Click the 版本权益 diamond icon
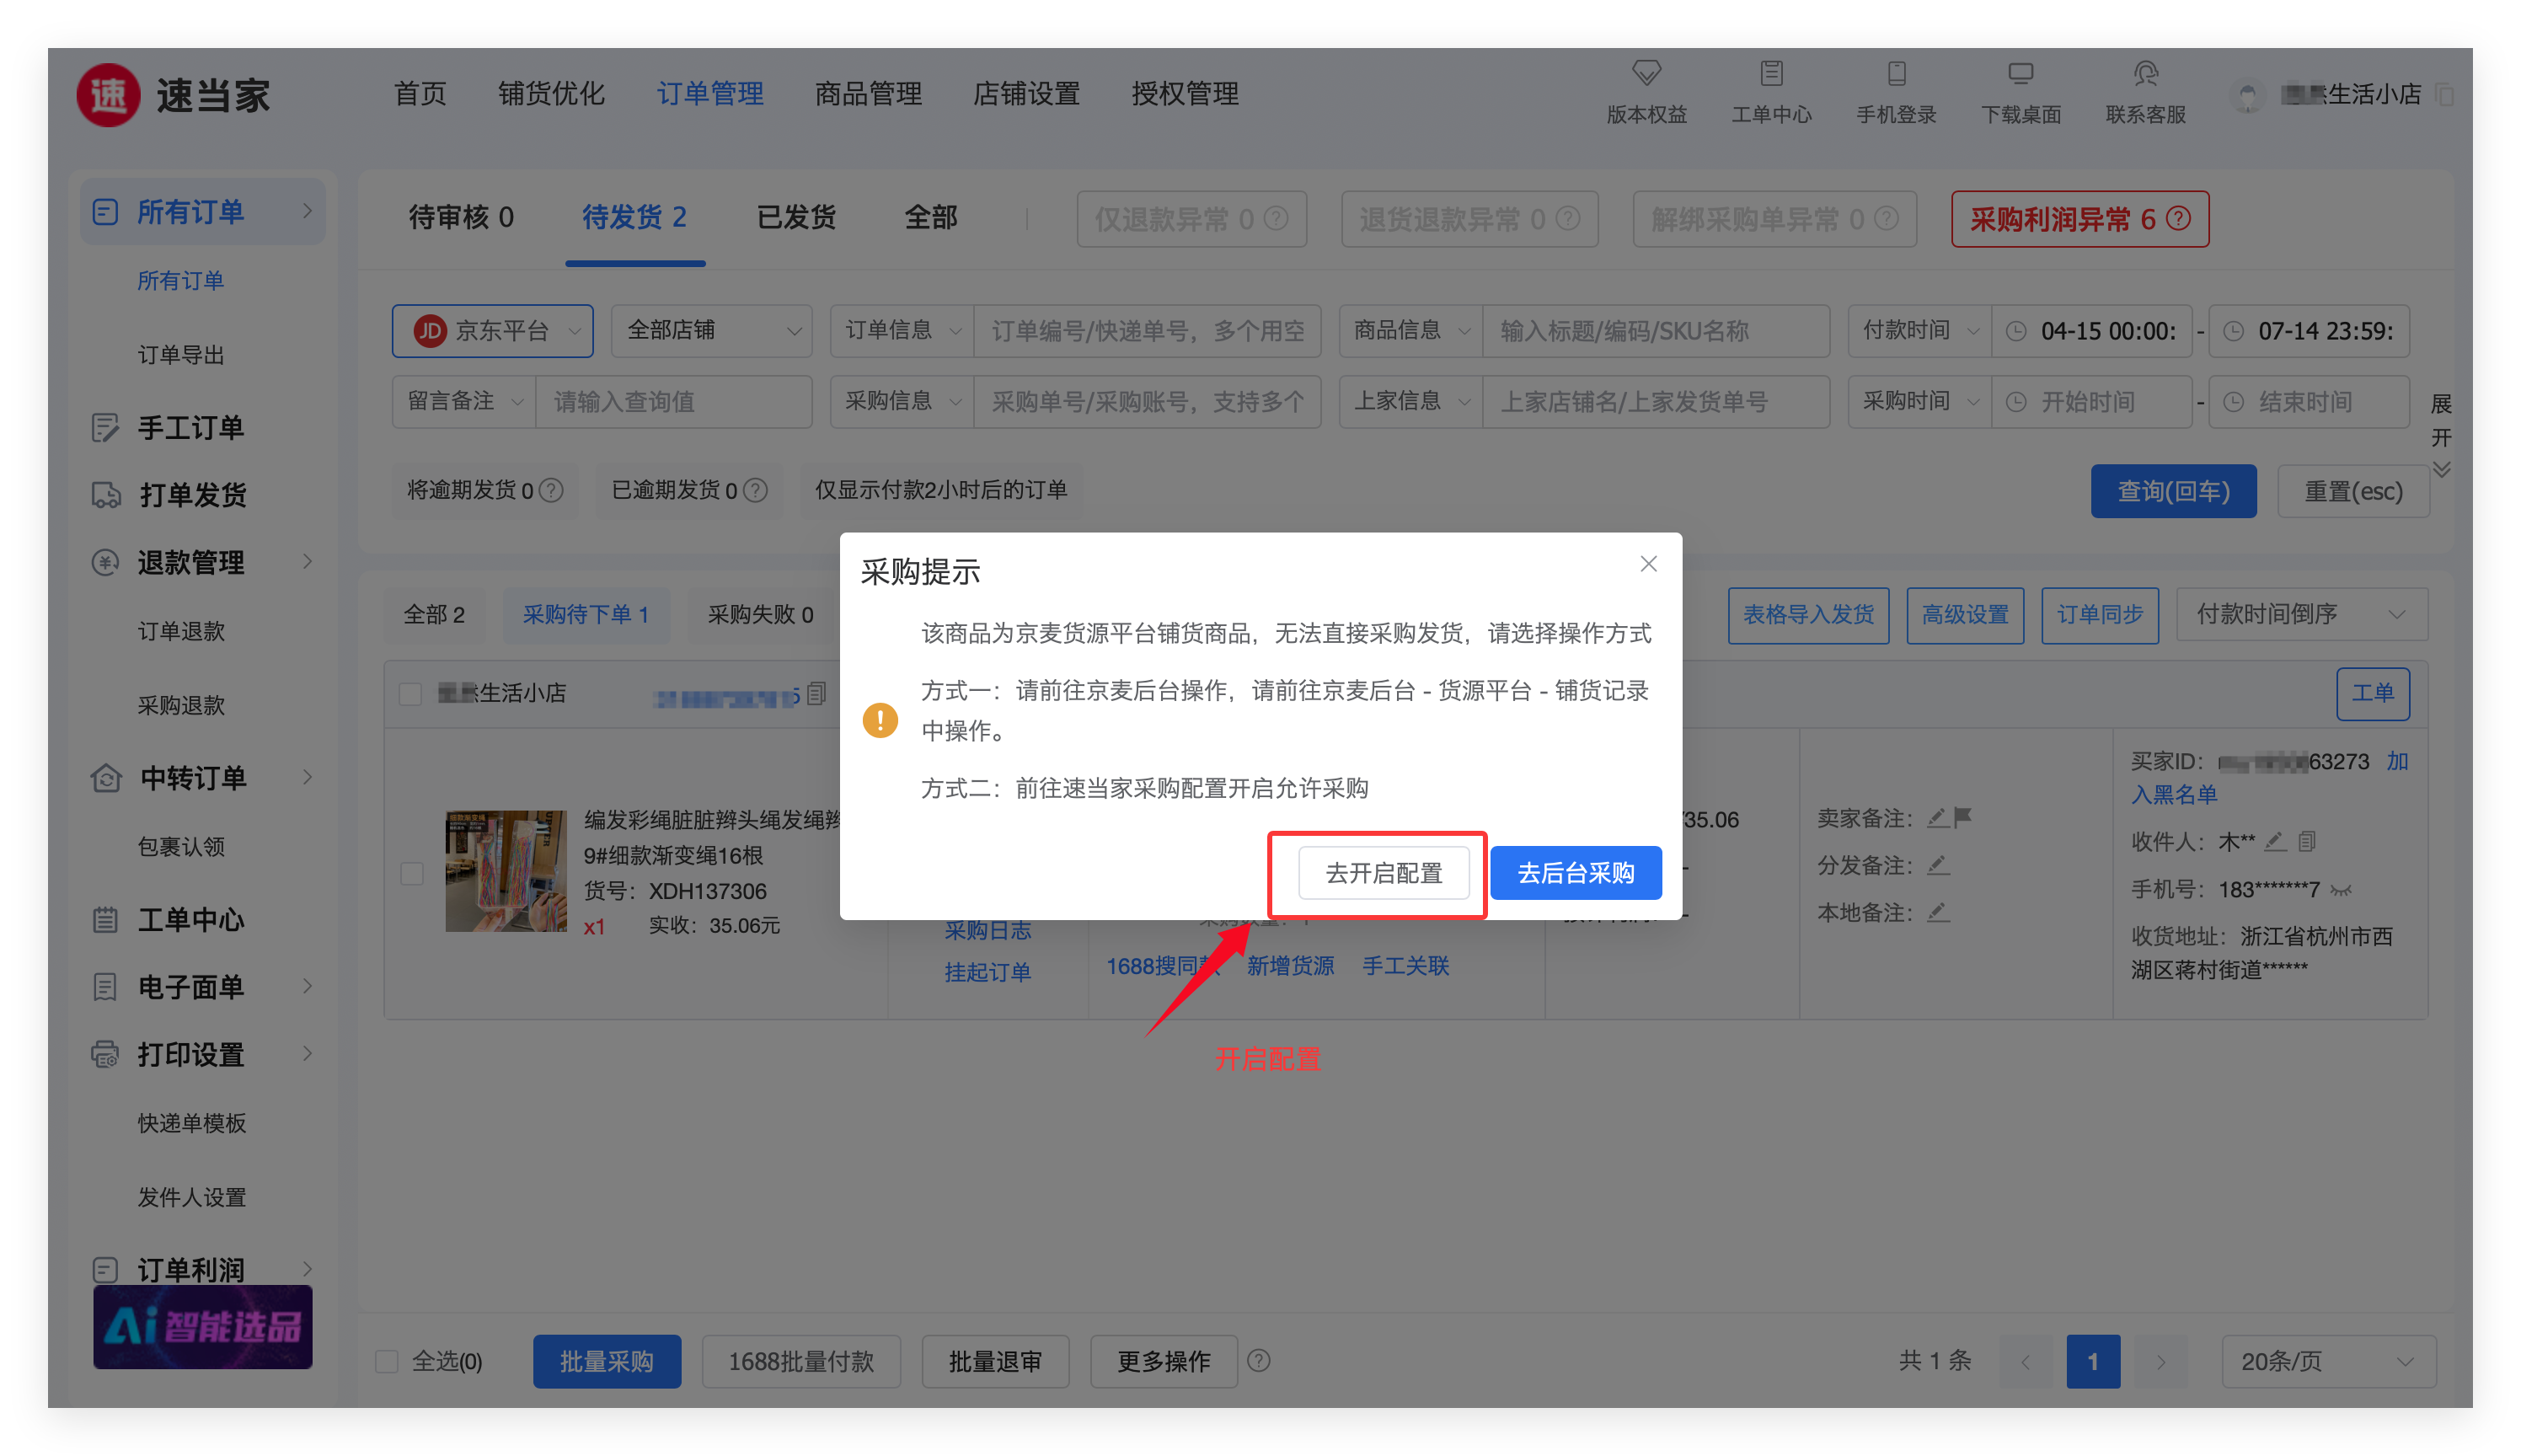This screenshot has height=1456, width=2521. [x=1646, y=73]
